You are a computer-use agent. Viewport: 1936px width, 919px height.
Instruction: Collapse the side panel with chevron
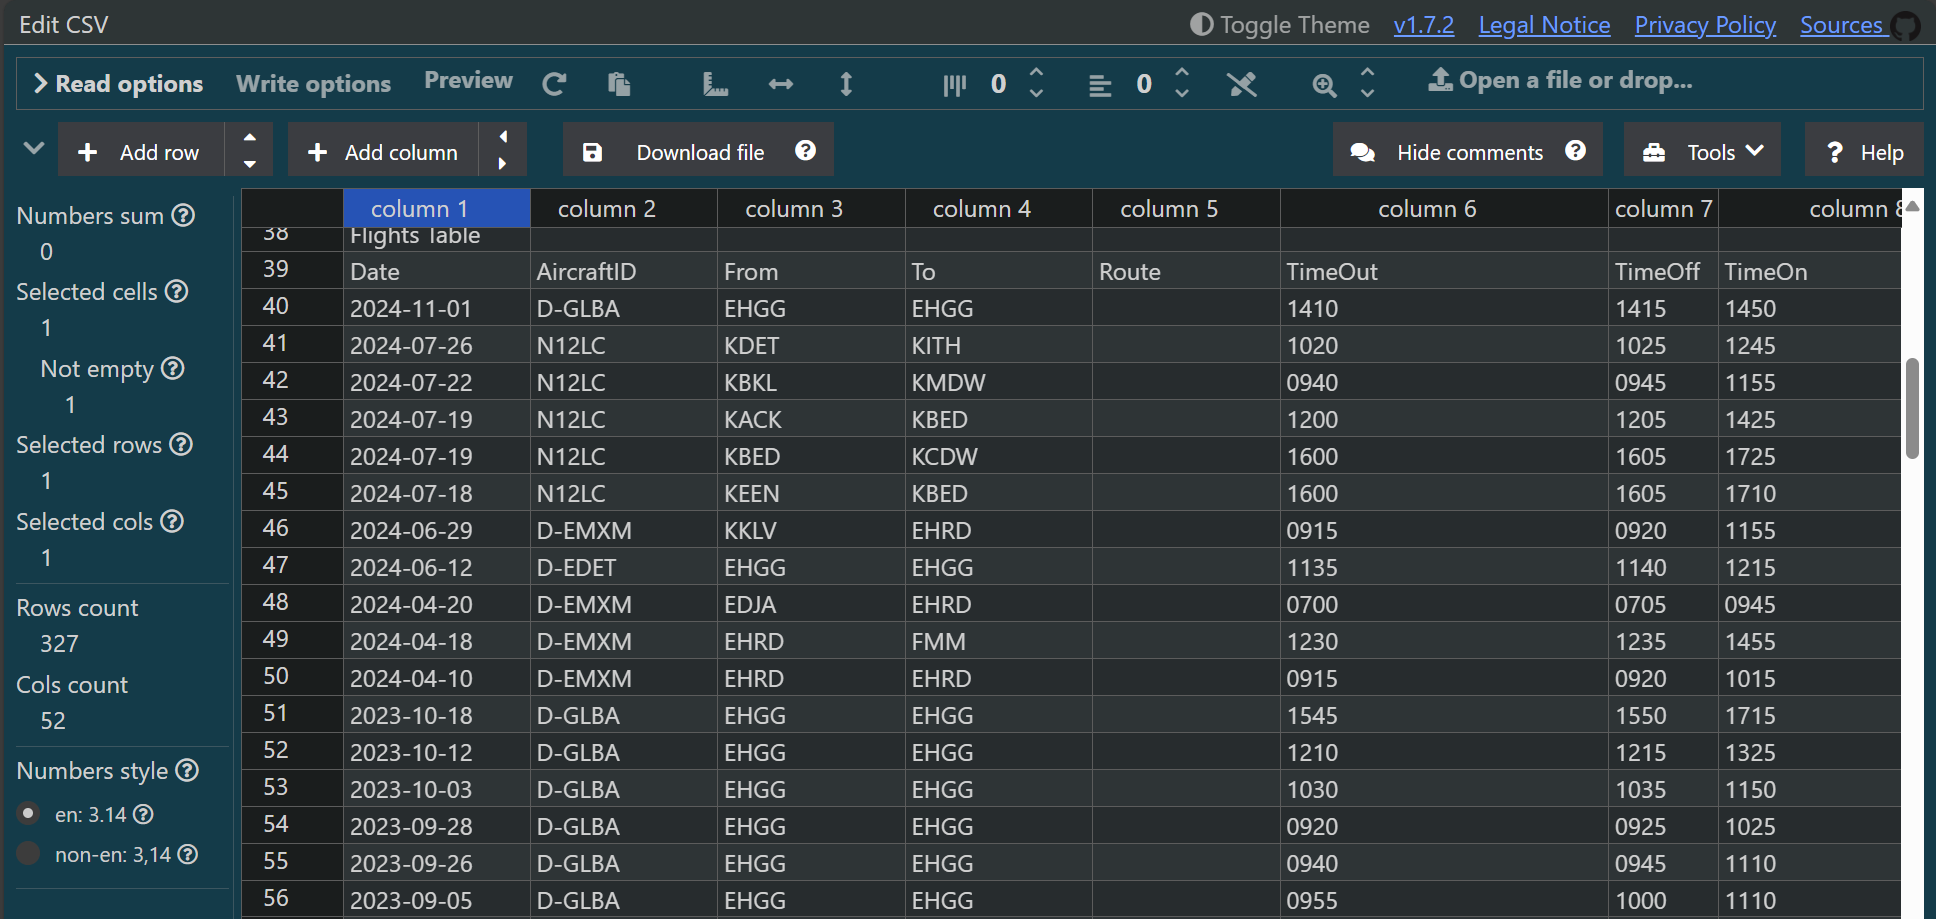coord(34,148)
